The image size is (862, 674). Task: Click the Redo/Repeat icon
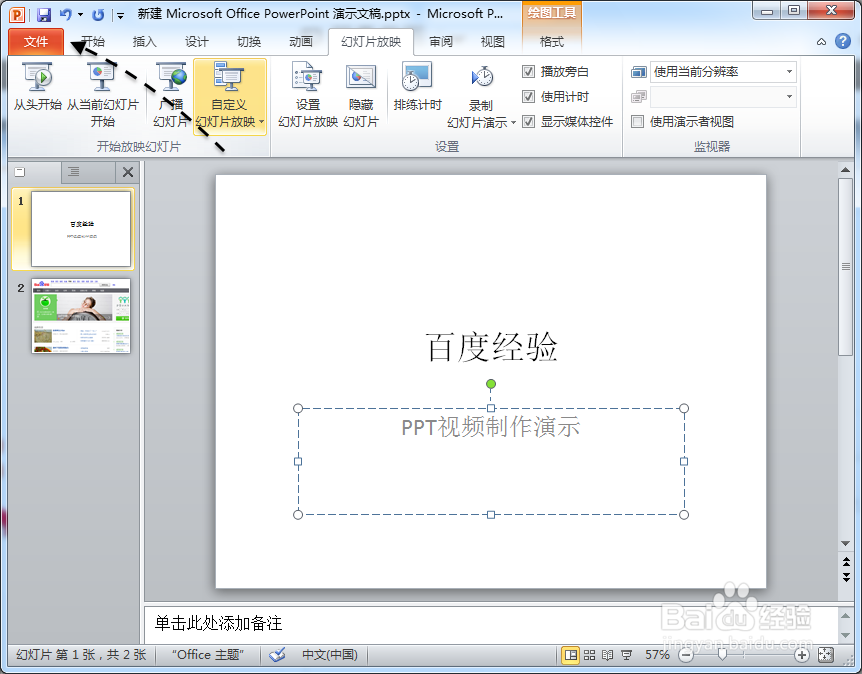98,14
